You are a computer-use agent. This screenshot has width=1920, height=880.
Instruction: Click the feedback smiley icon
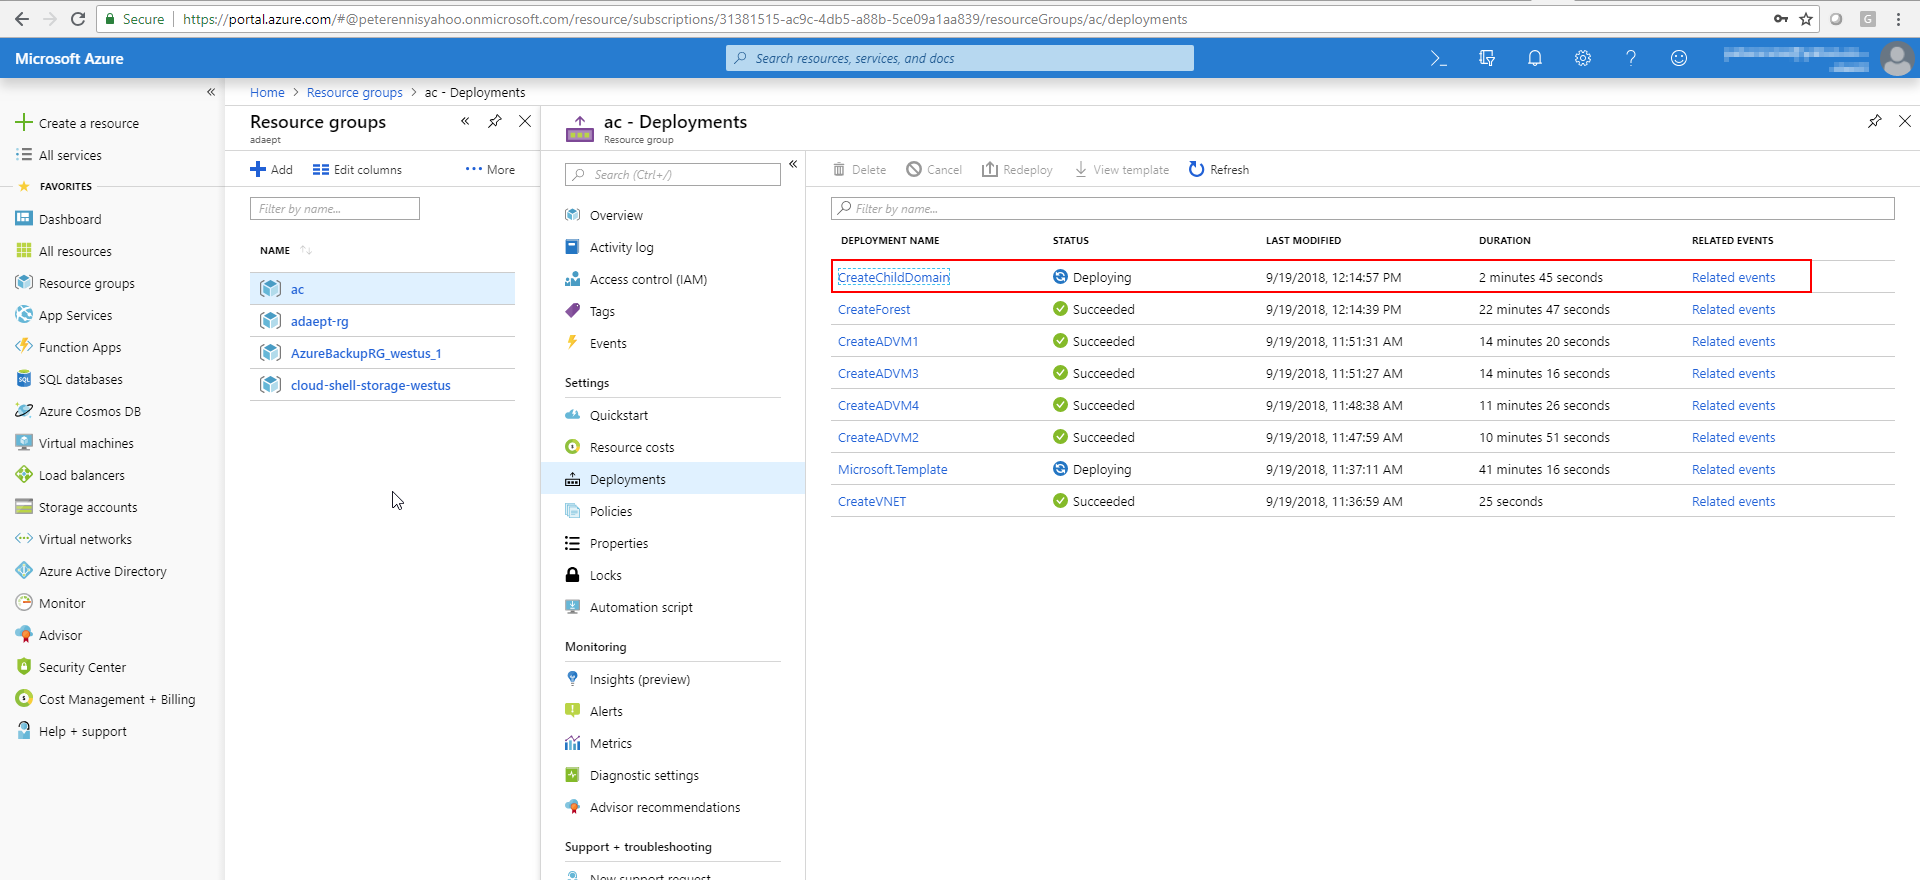pos(1679,58)
